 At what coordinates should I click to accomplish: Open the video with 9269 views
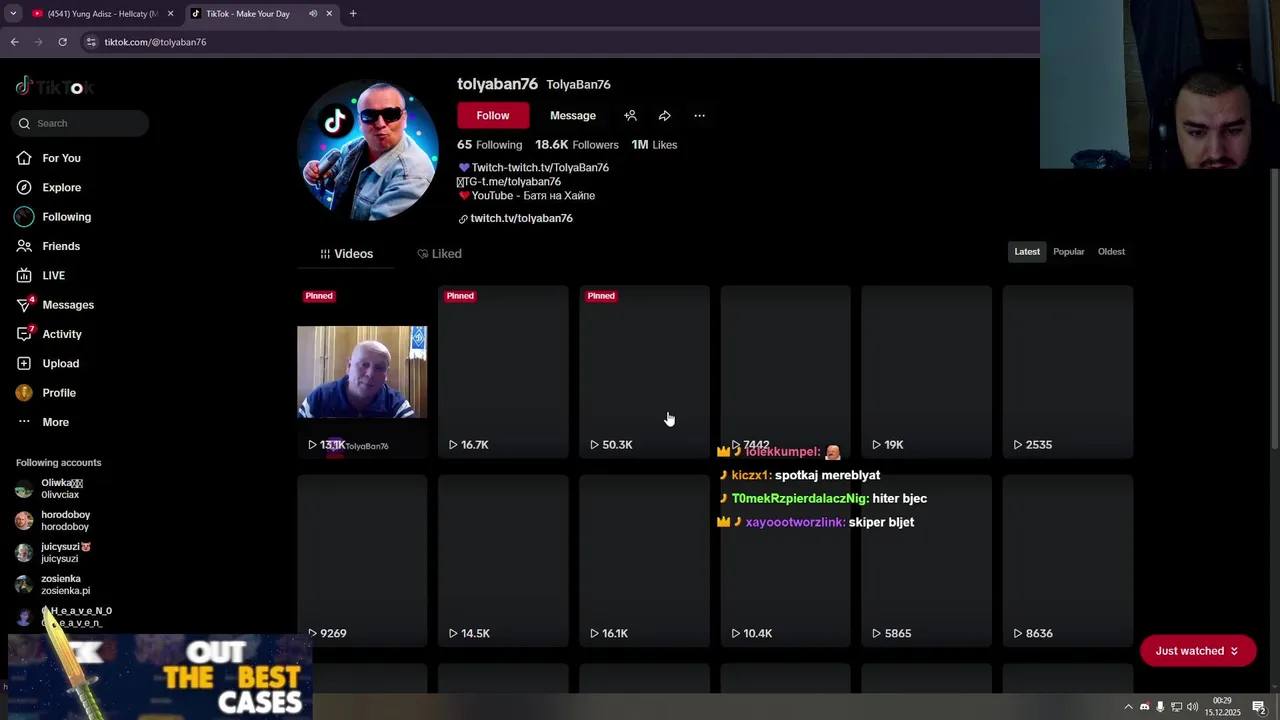(x=362, y=561)
